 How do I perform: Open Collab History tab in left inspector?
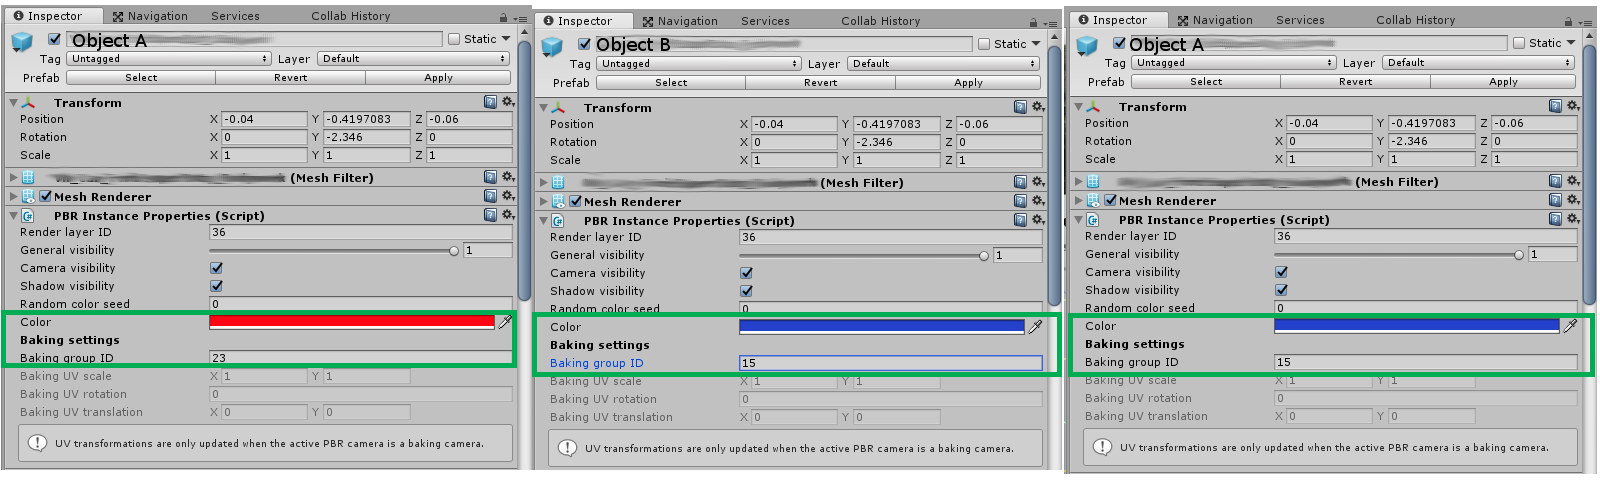click(351, 16)
